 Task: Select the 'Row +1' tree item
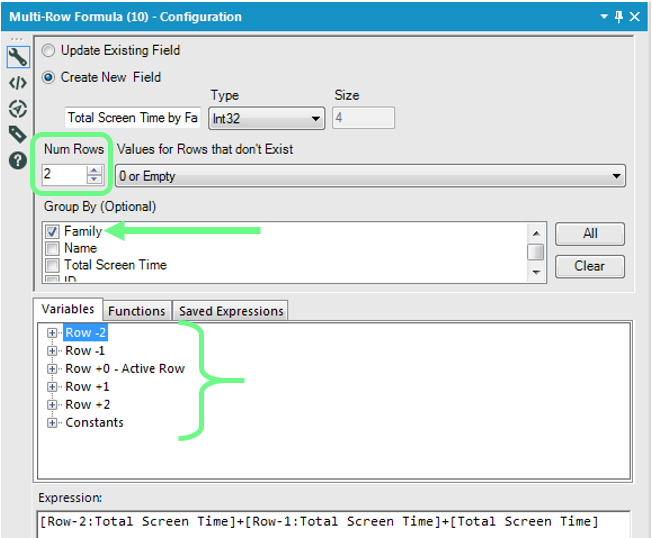(87, 387)
